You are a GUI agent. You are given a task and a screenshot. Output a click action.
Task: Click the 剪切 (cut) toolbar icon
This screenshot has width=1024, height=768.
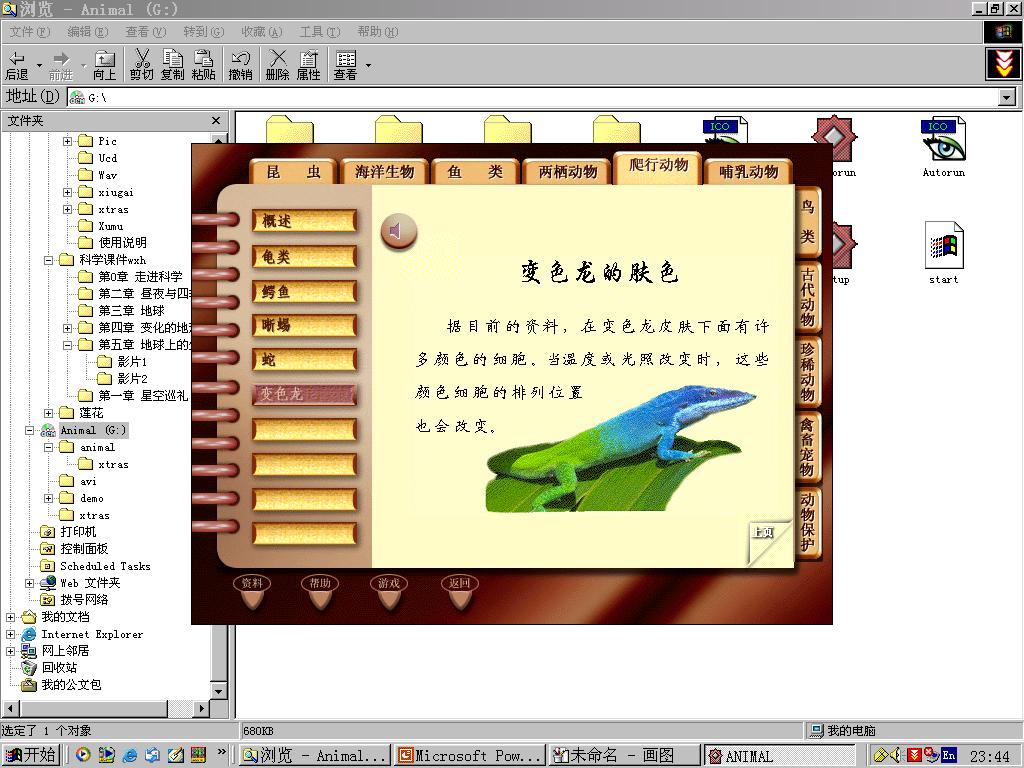point(141,65)
